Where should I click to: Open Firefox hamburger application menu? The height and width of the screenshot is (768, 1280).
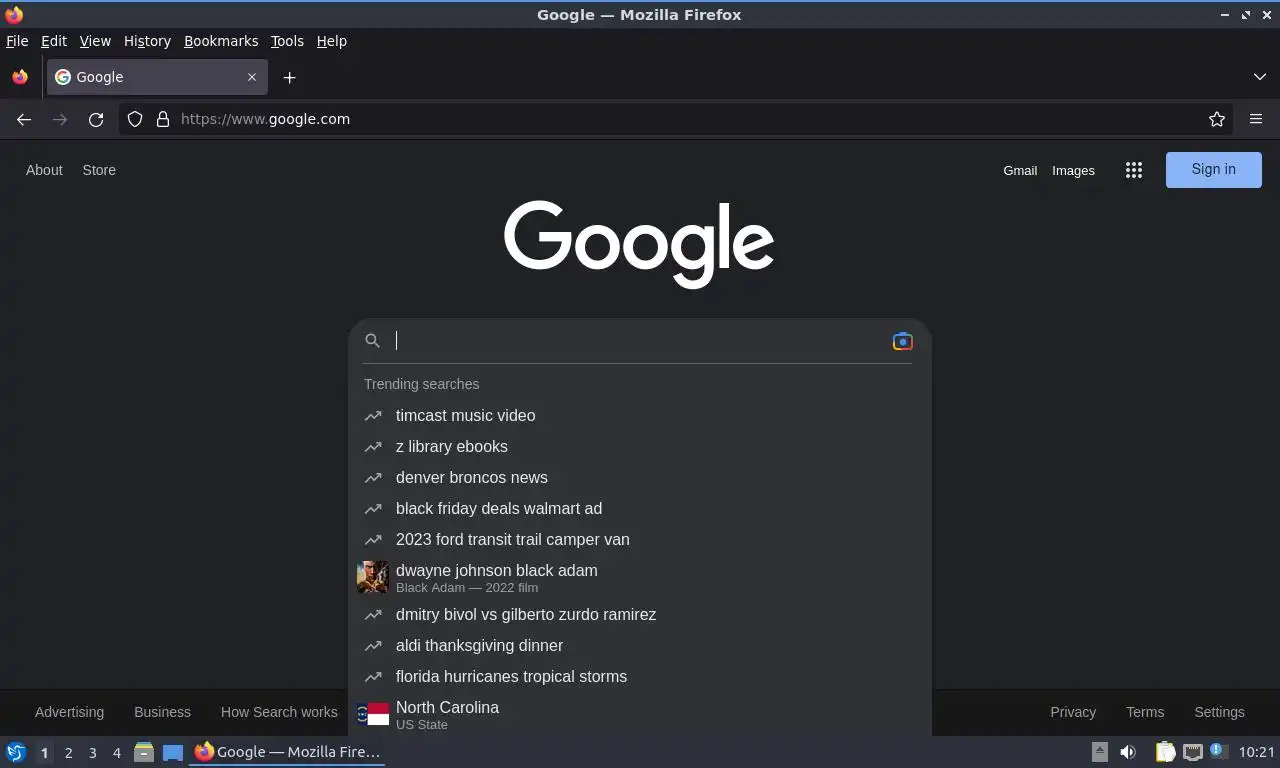(1256, 119)
